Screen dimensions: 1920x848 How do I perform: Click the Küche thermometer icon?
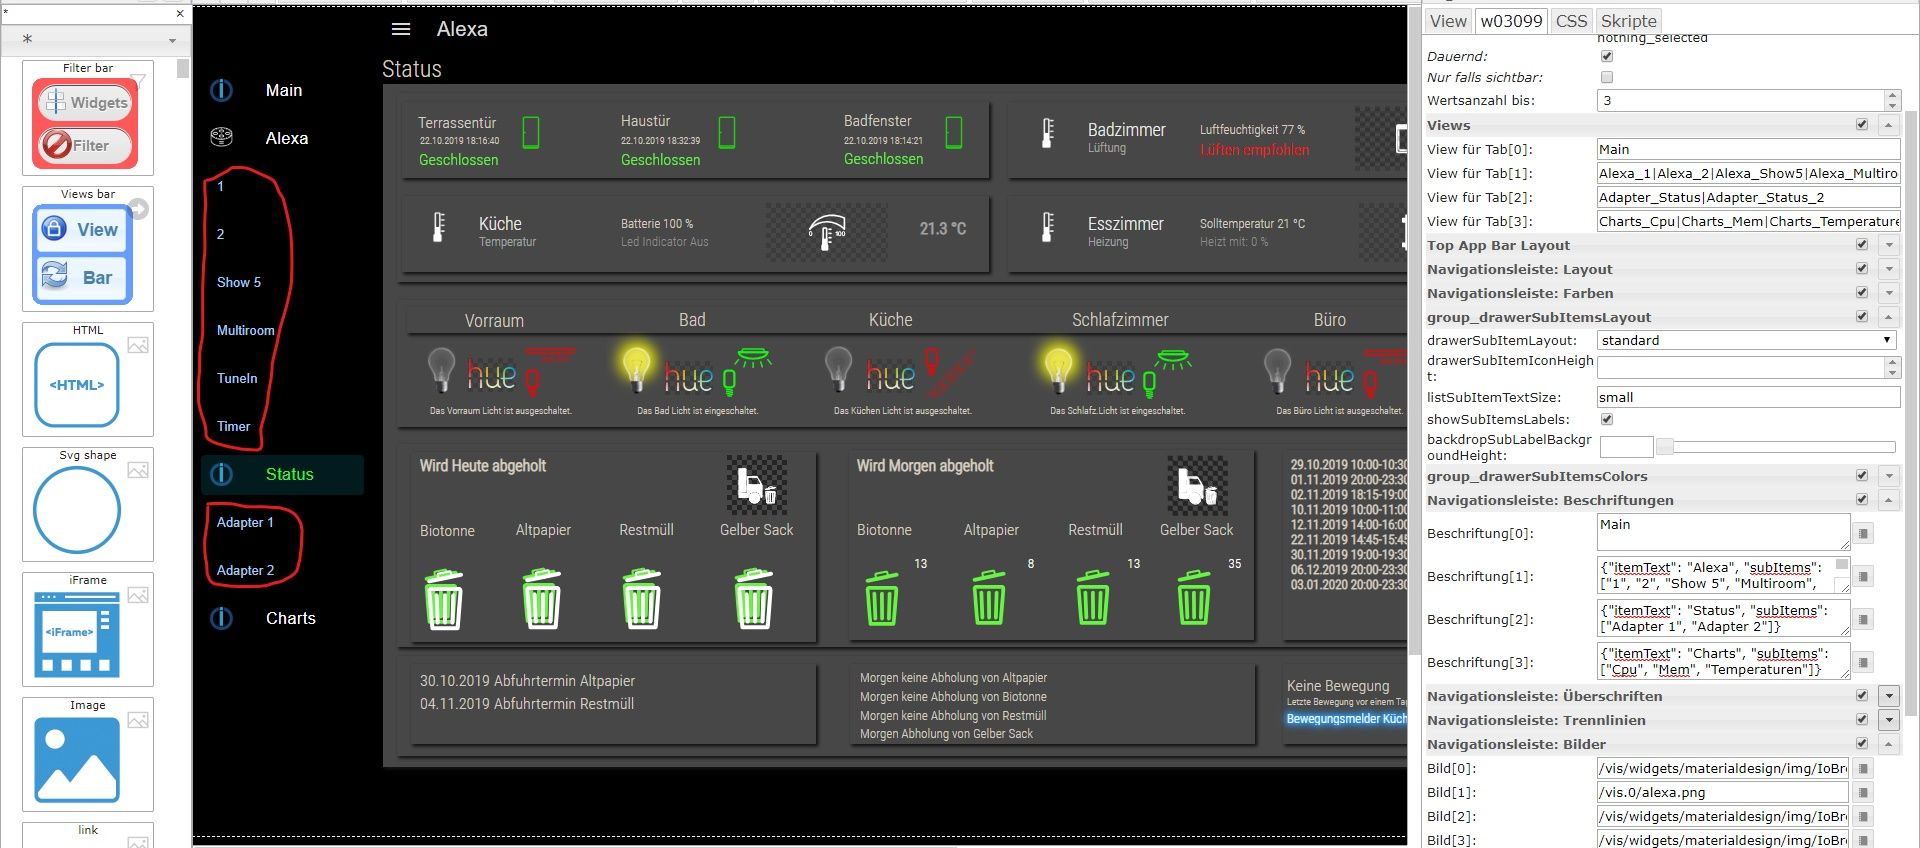coord(438,228)
